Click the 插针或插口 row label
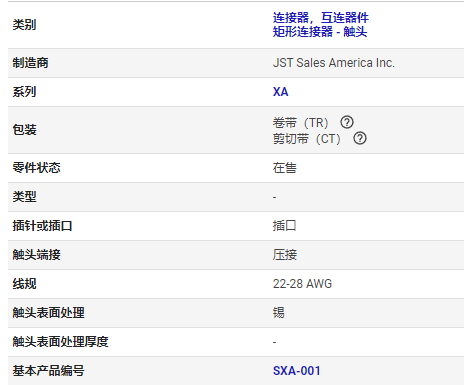The height and width of the screenshot is (385, 464). tap(42, 226)
